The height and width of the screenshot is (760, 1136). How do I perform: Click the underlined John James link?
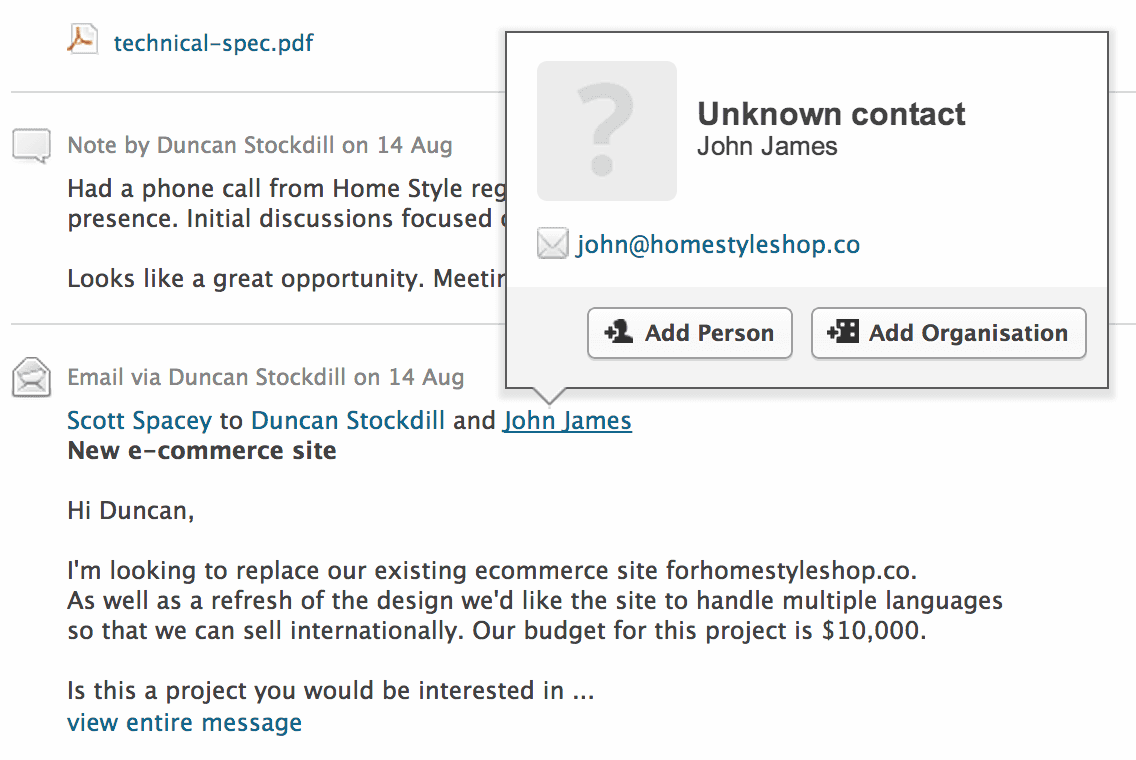pos(567,421)
